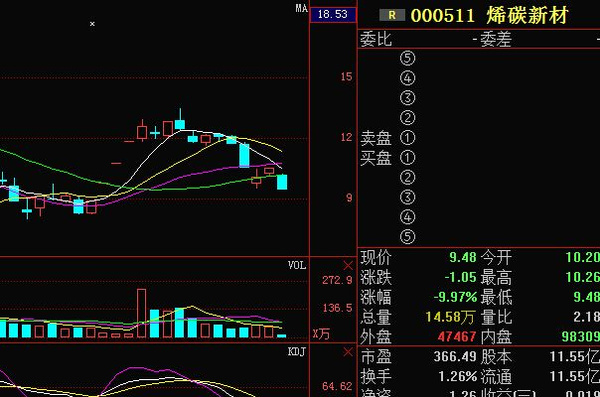The height and width of the screenshot is (397, 600).
Task: Select sell order level 5 circle
Action: click(408, 58)
